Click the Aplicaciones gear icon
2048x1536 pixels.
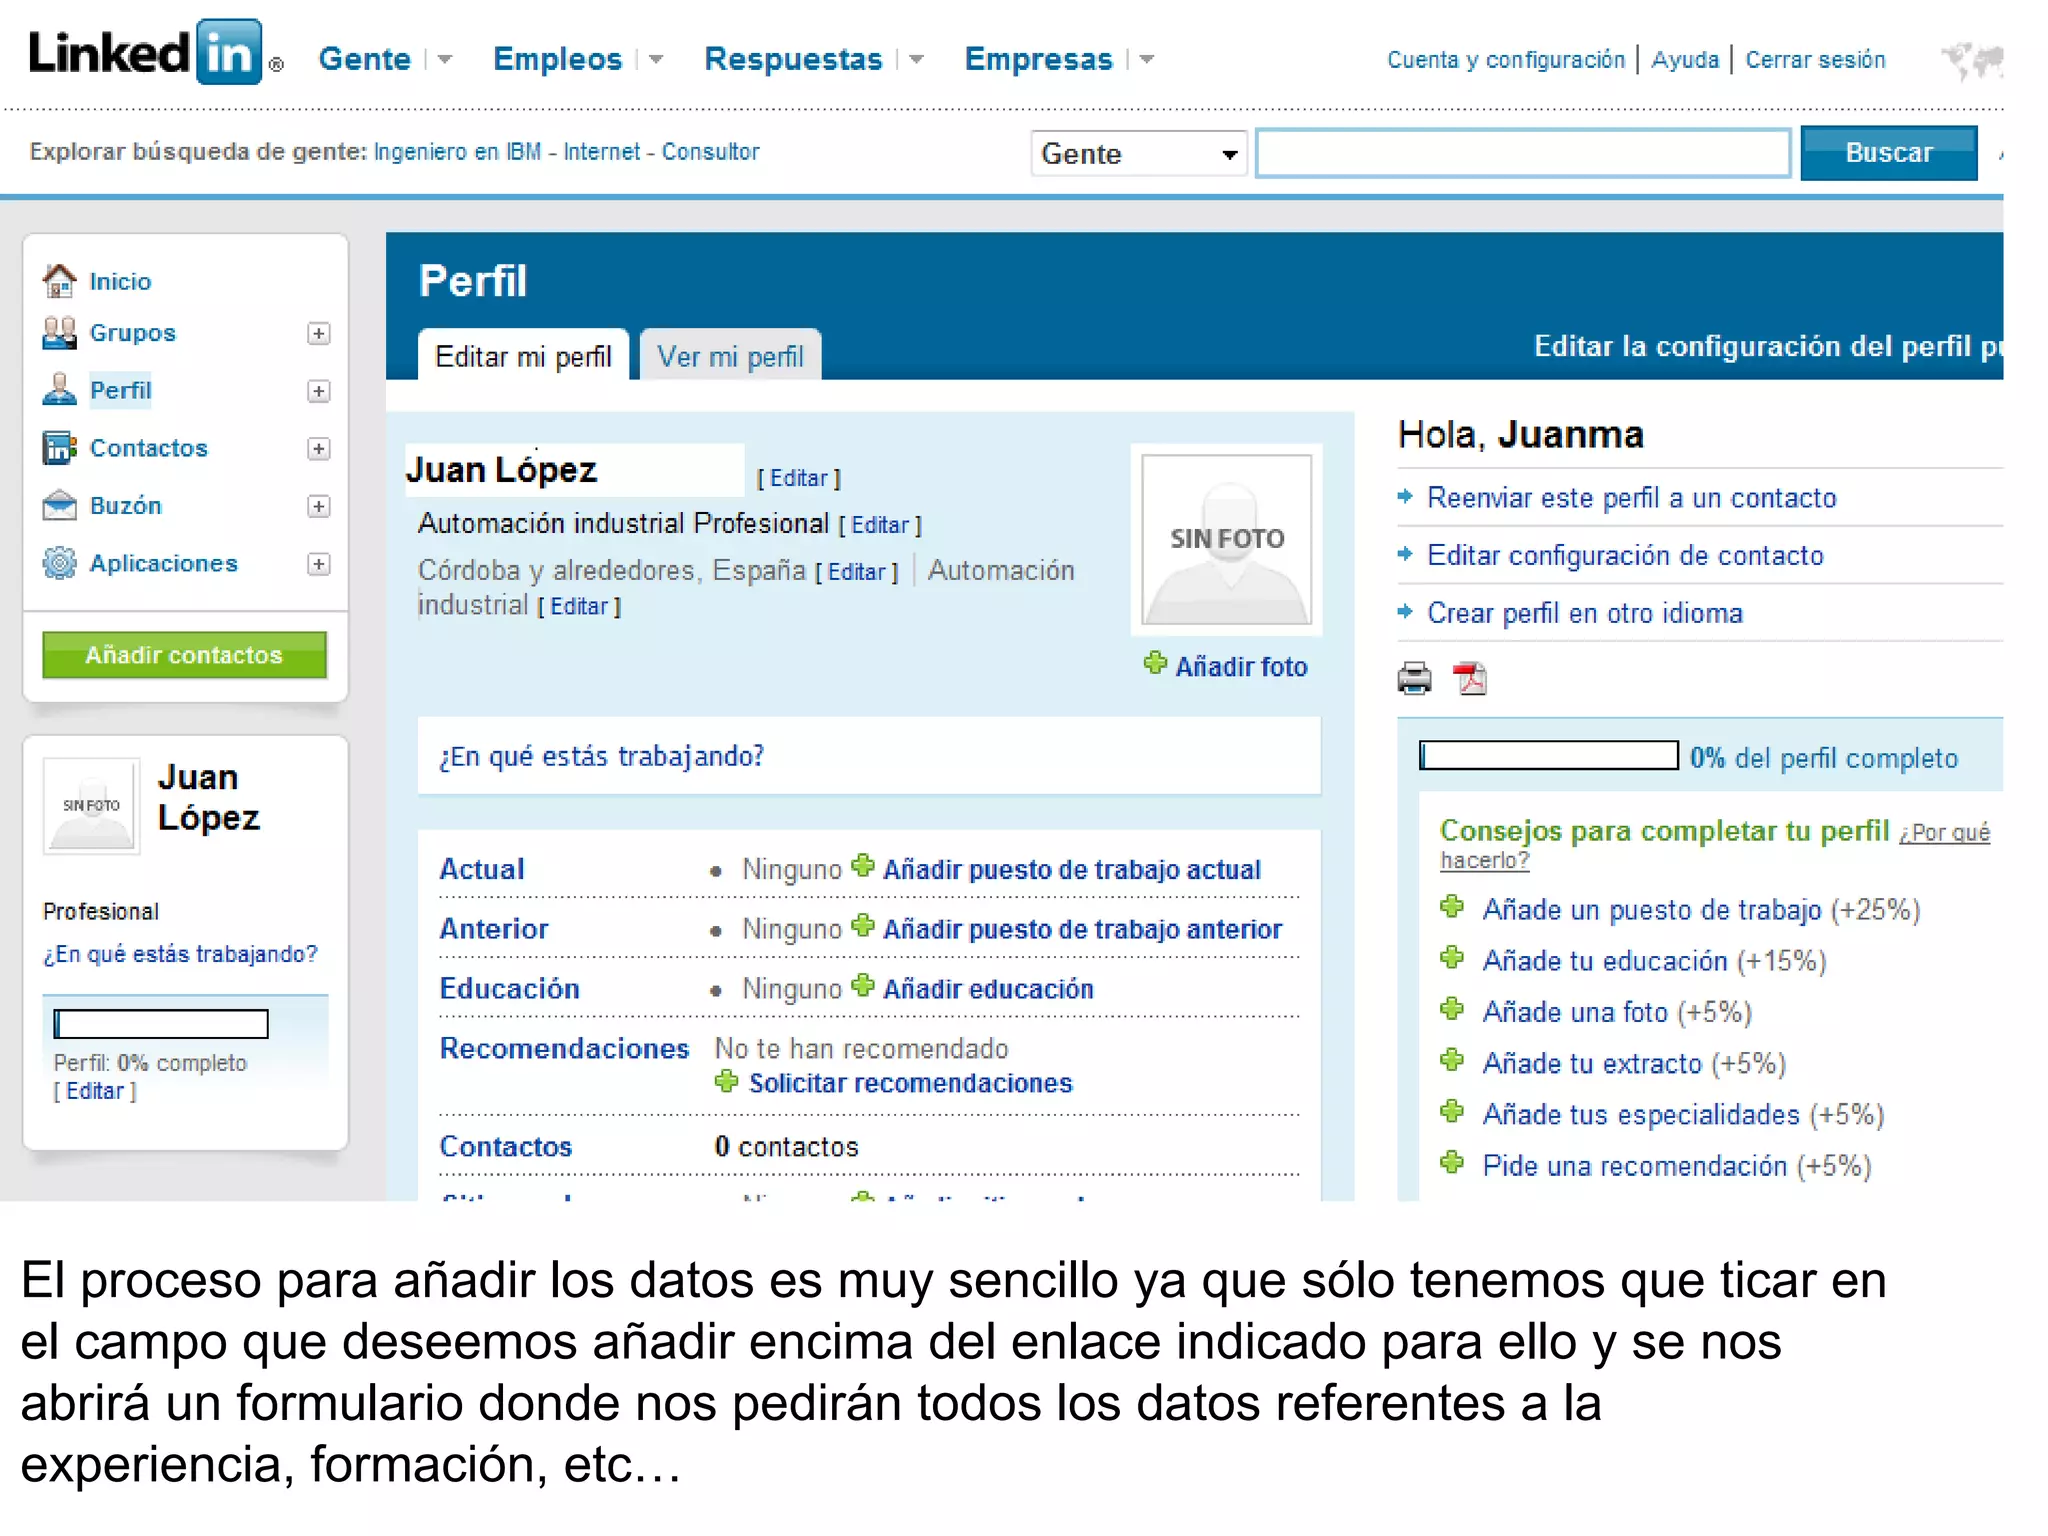59,564
